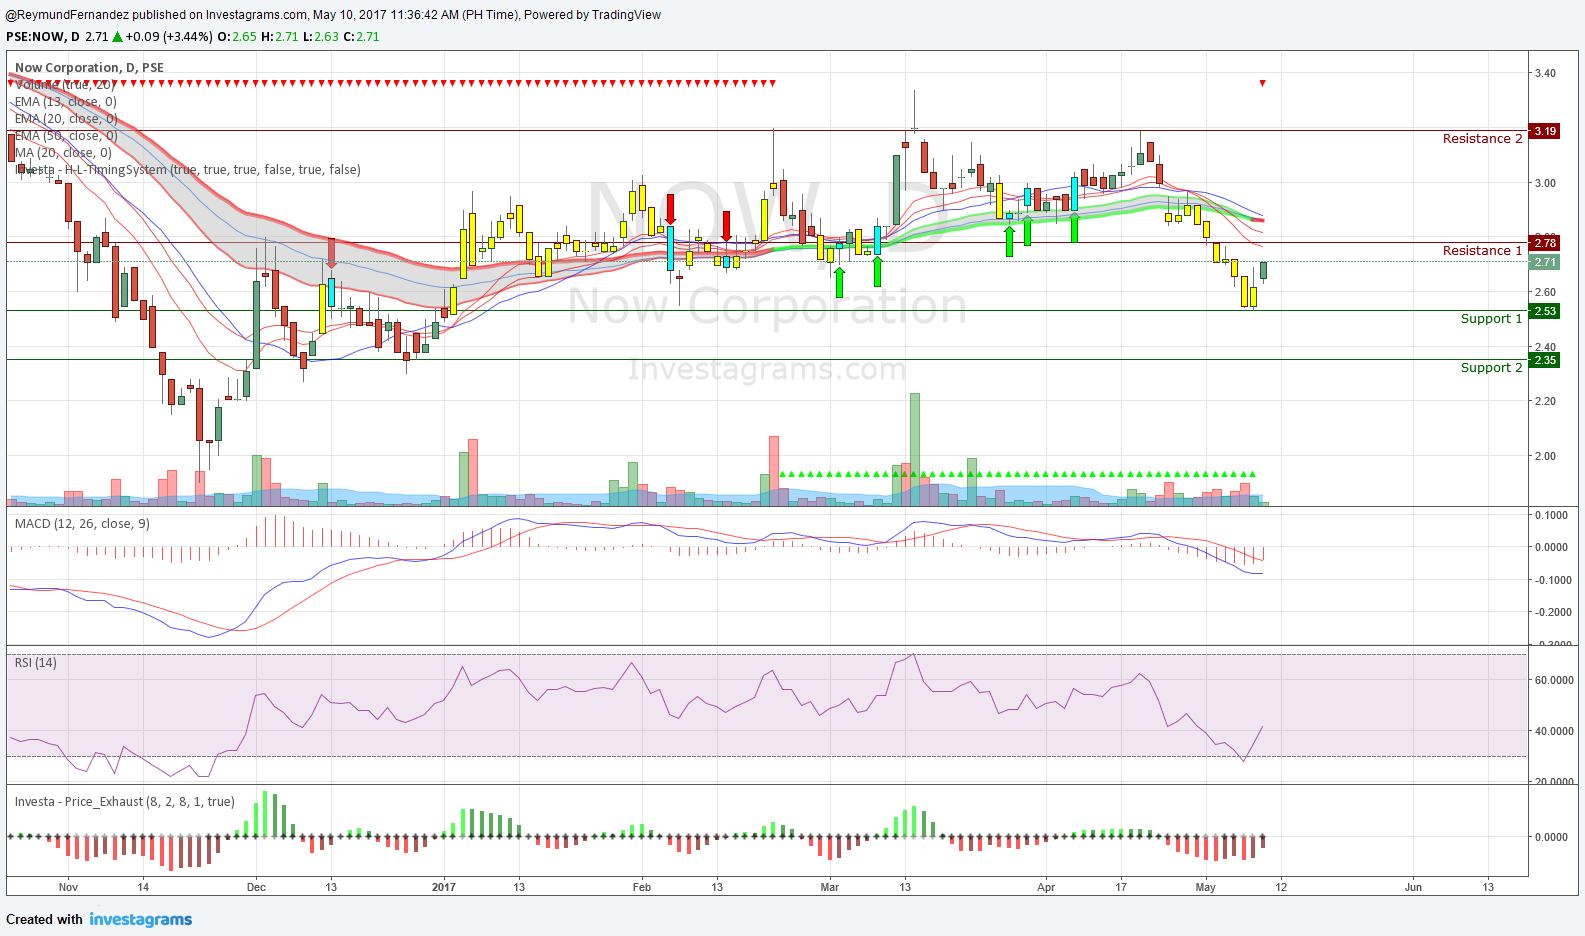The height and width of the screenshot is (936, 1585).
Task: Click the 0.1000 MACD axis value
Action: 1551,515
